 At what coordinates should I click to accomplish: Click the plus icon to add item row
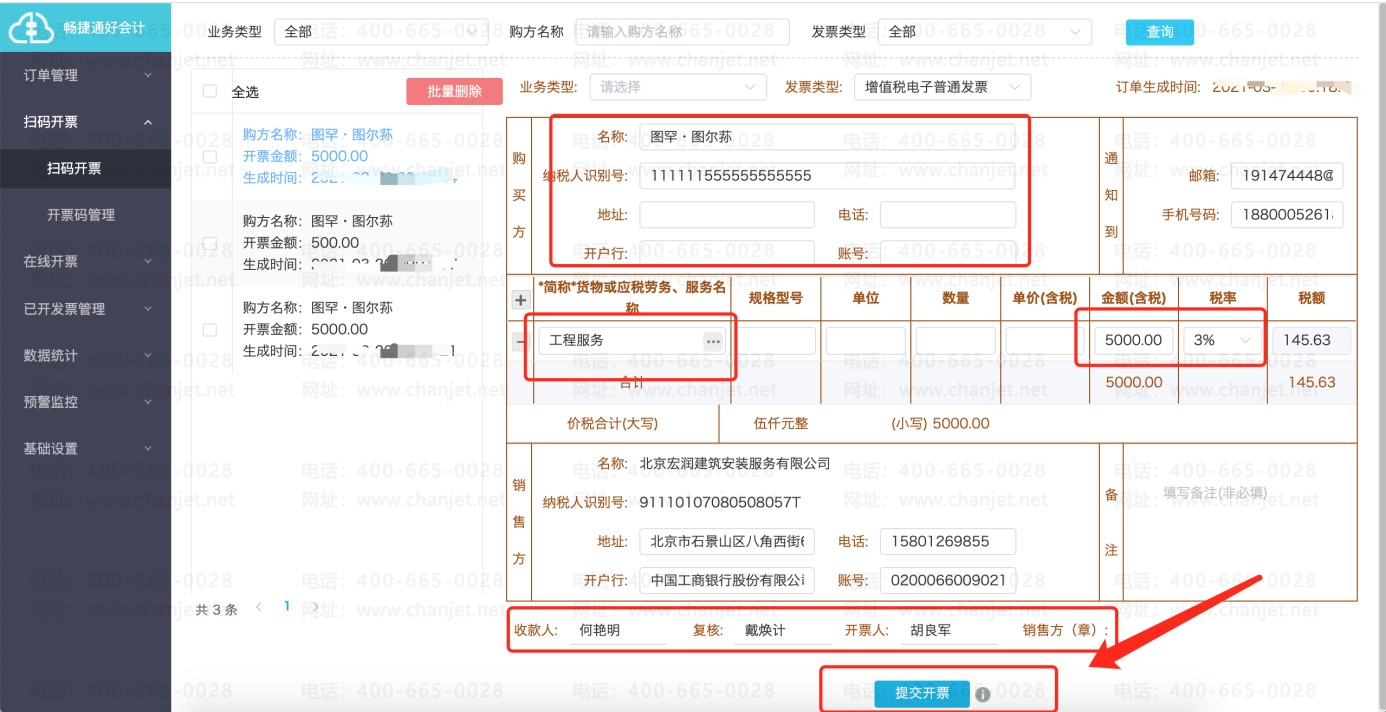(x=520, y=300)
